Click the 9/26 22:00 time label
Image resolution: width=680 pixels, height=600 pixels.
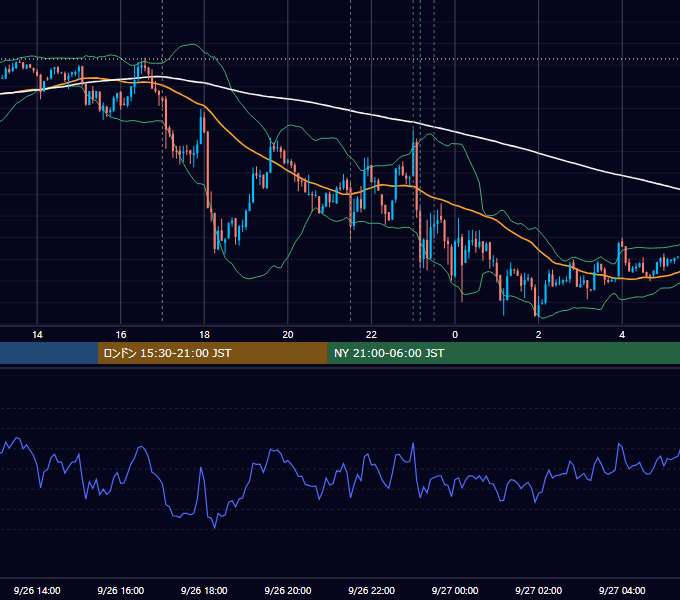coord(372,590)
